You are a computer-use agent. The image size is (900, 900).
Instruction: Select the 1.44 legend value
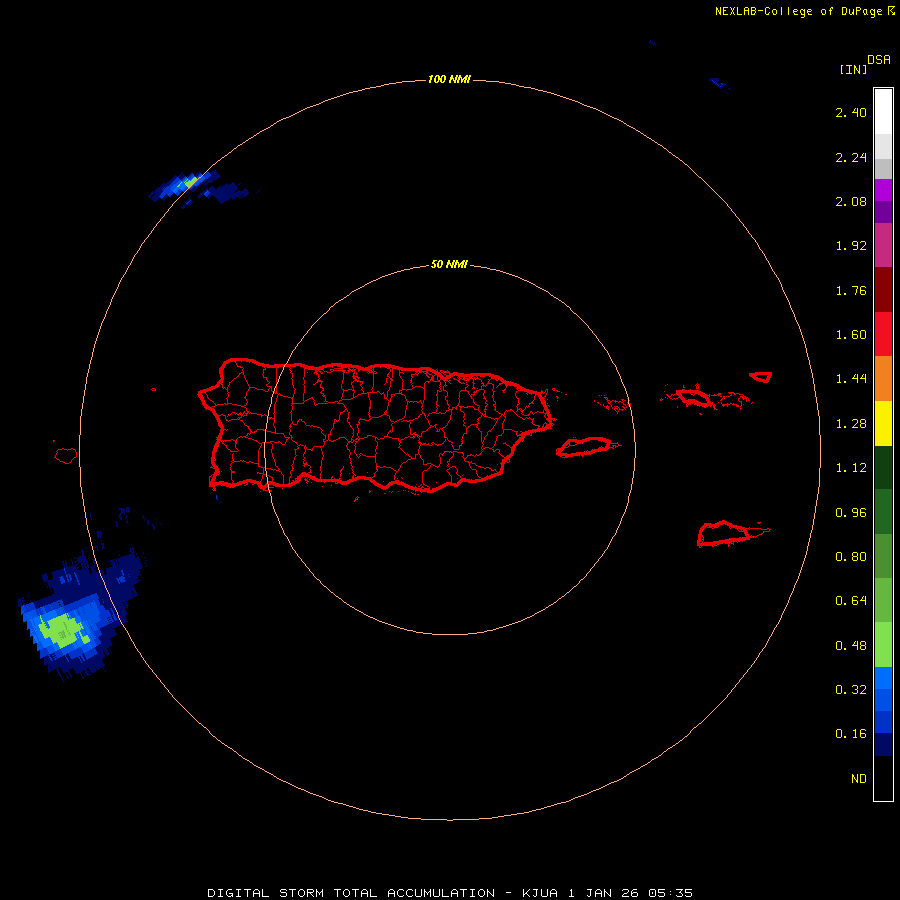click(851, 379)
